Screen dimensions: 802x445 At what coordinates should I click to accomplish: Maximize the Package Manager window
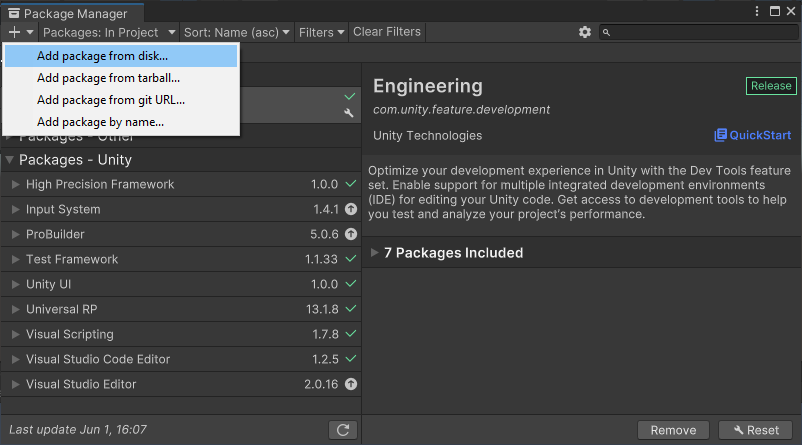point(775,11)
